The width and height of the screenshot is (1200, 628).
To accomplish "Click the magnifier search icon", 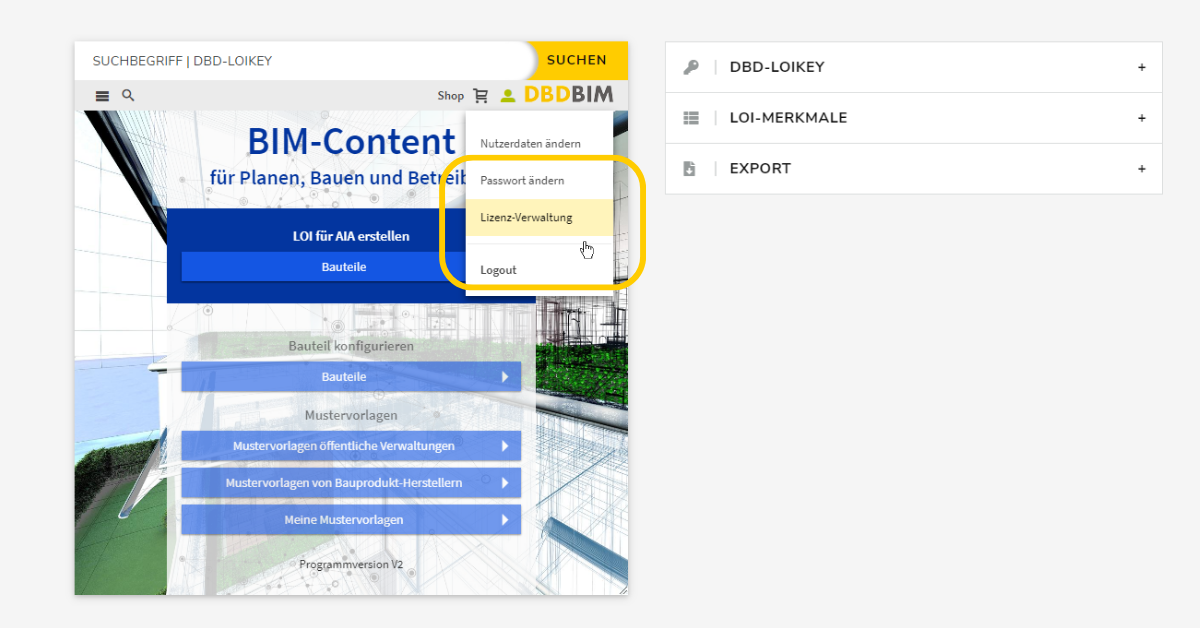I will (x=128, y=95).
